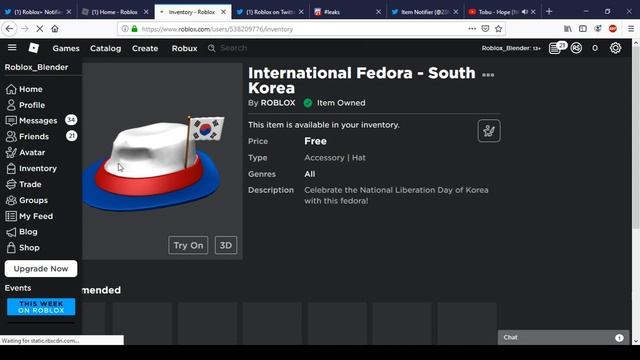The image size is (640, 360).
Task: Toggle the 3D view button
Action: click(226, 245)
